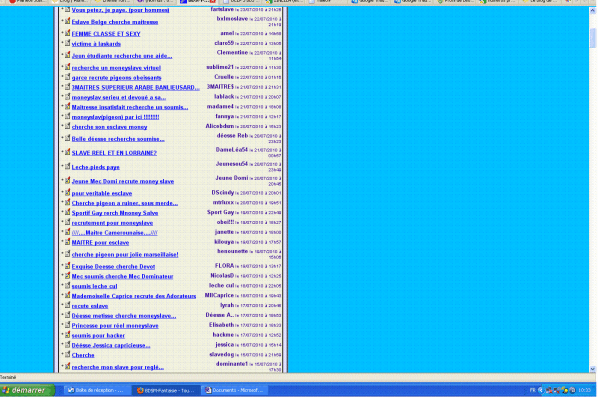The width and height of the screenshot is (598, 397).
Task: Click the topic icon beside 'garce recrute pigeons obeissants'
Action: (x=68, y=77)
